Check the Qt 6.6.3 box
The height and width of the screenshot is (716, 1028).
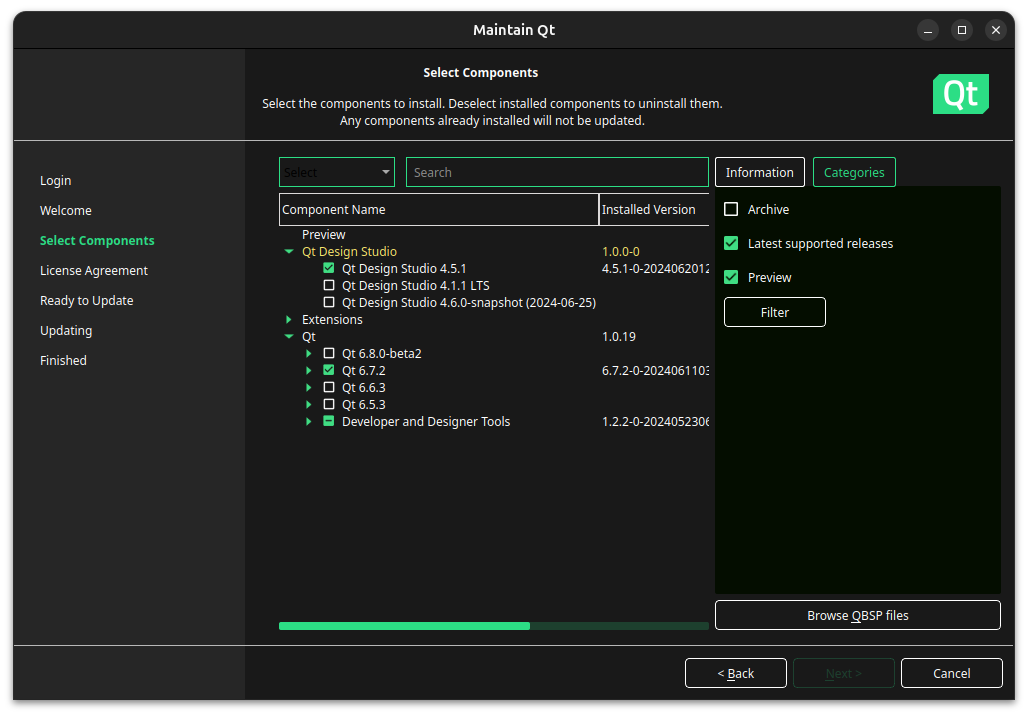(328, 388)
